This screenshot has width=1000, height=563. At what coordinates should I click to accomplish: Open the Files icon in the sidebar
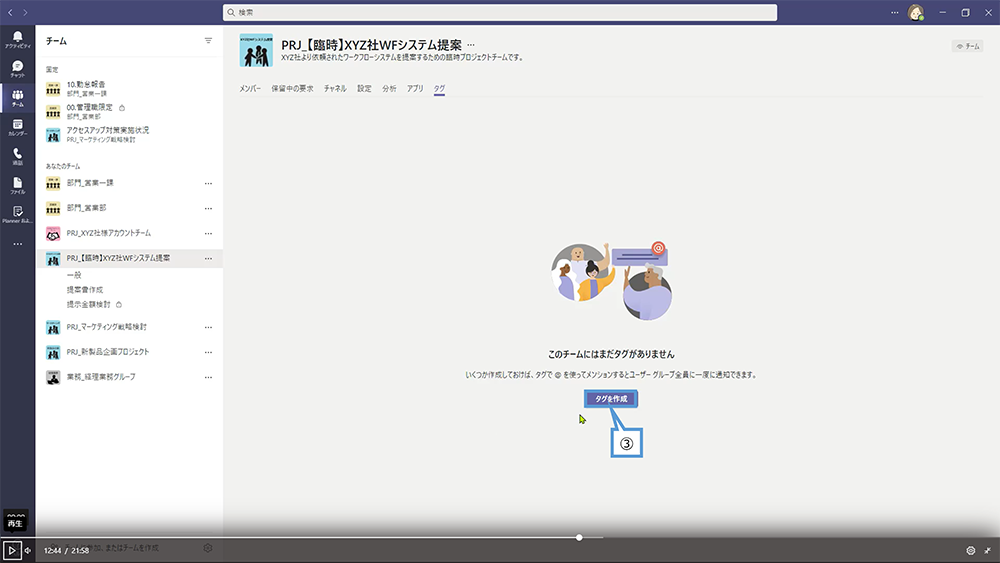pos(17,186)
